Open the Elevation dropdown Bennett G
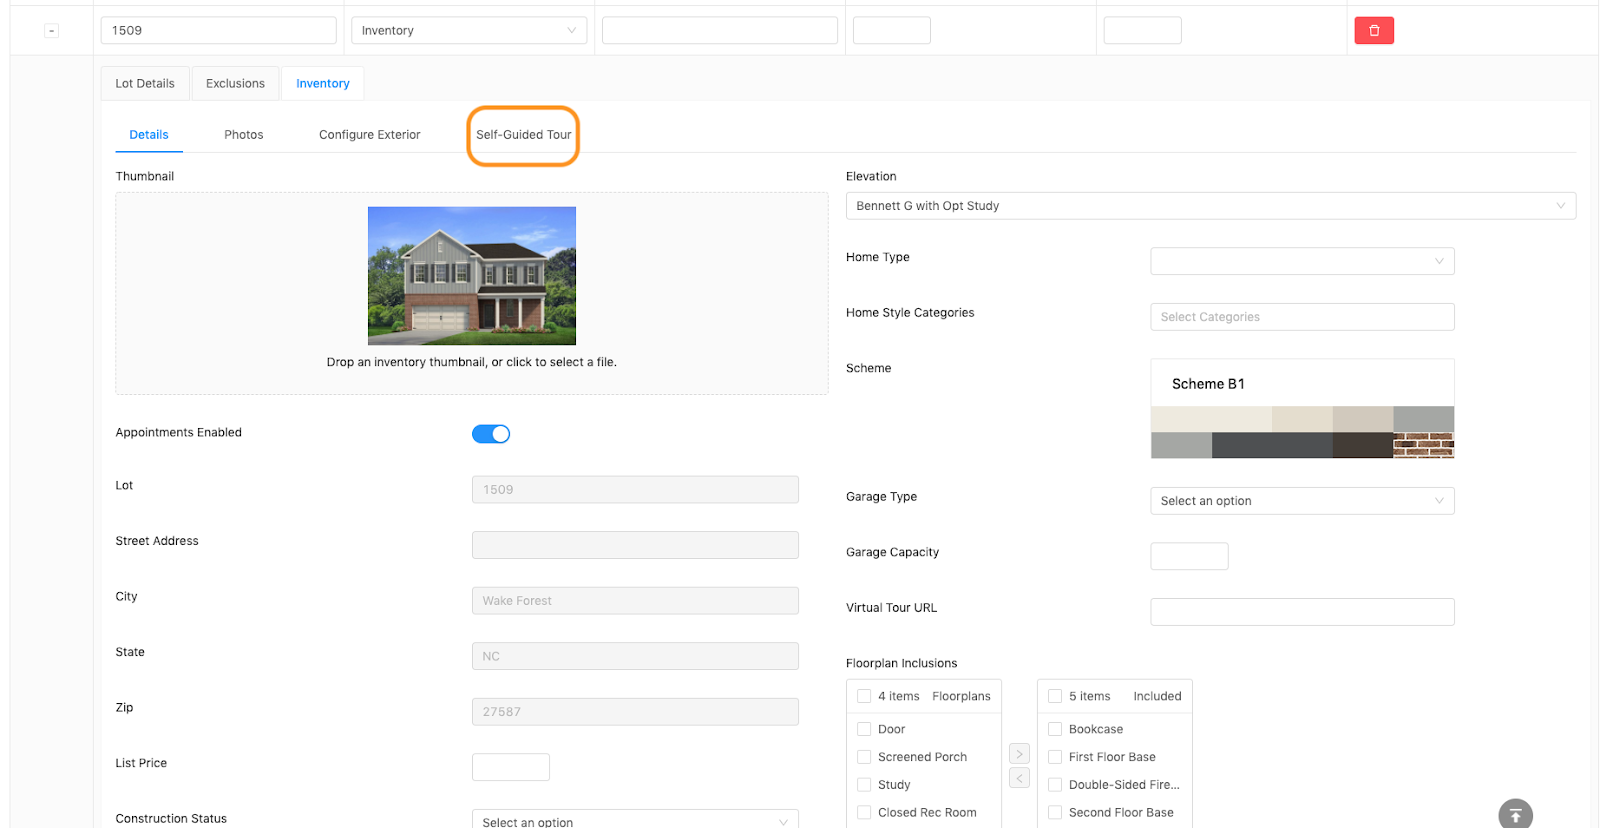The width and height of the screenshot is (1600, 828). click(x=1211, y=206)
